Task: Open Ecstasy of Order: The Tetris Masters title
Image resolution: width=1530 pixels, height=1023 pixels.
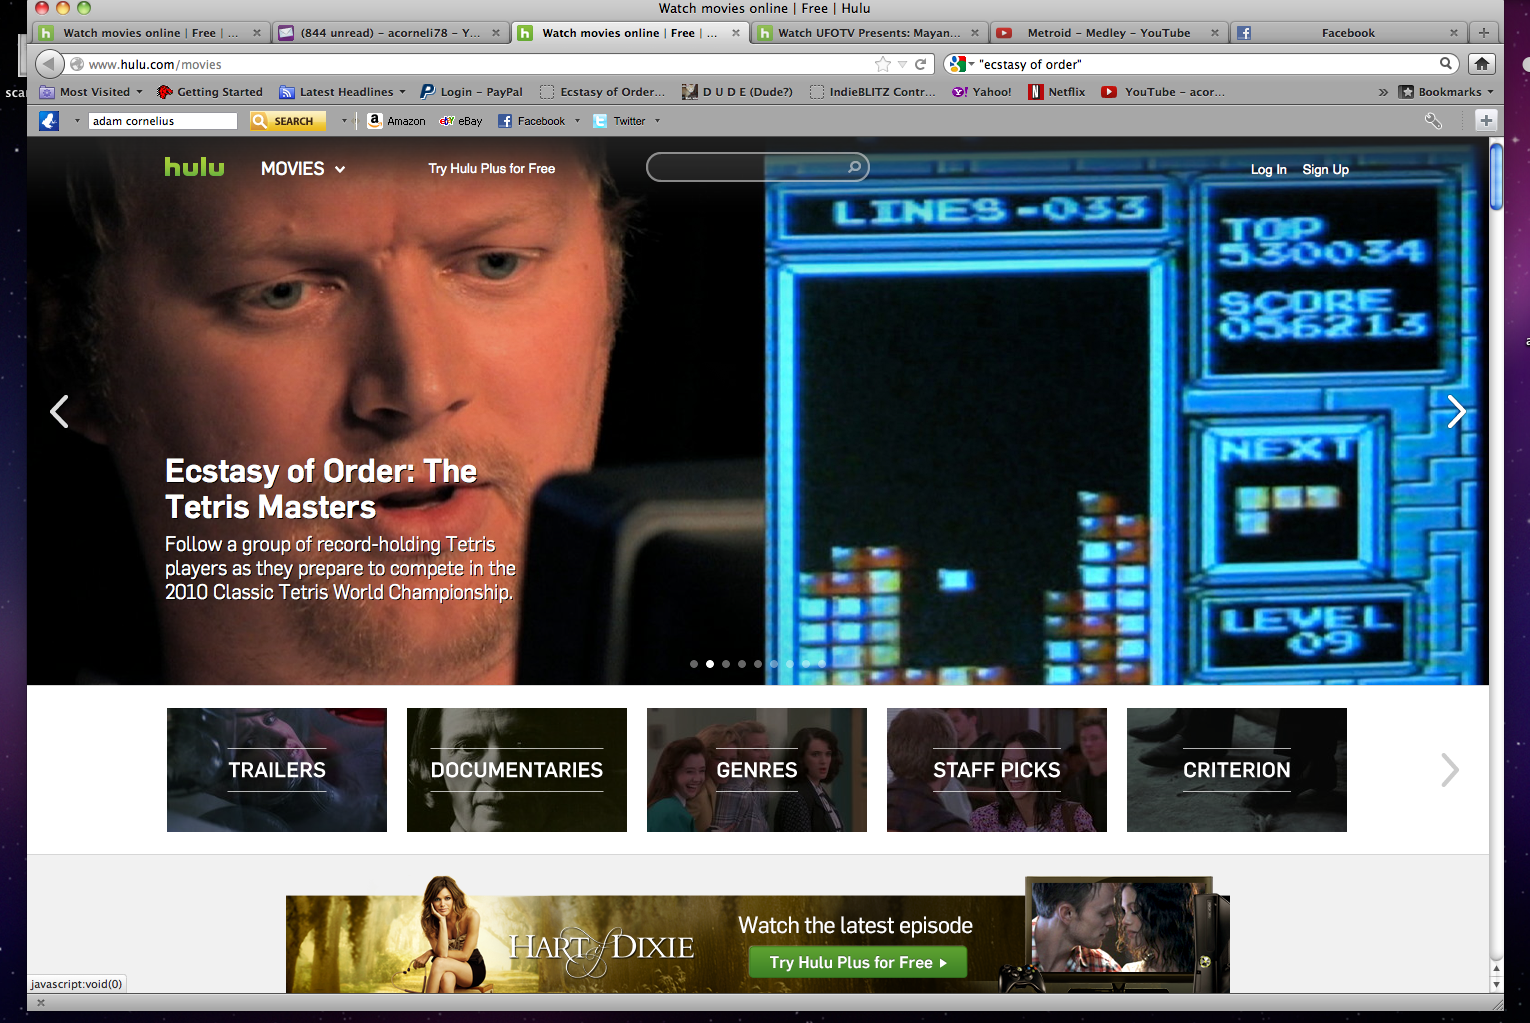Action: click(x=320, y=489)
